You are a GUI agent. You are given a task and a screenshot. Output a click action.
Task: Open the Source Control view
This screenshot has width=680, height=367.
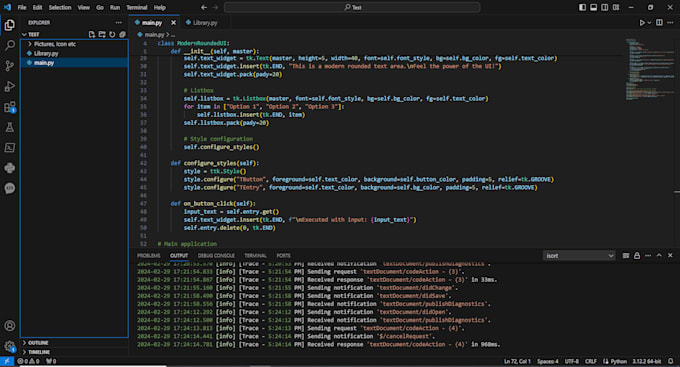tap(10, 66)
